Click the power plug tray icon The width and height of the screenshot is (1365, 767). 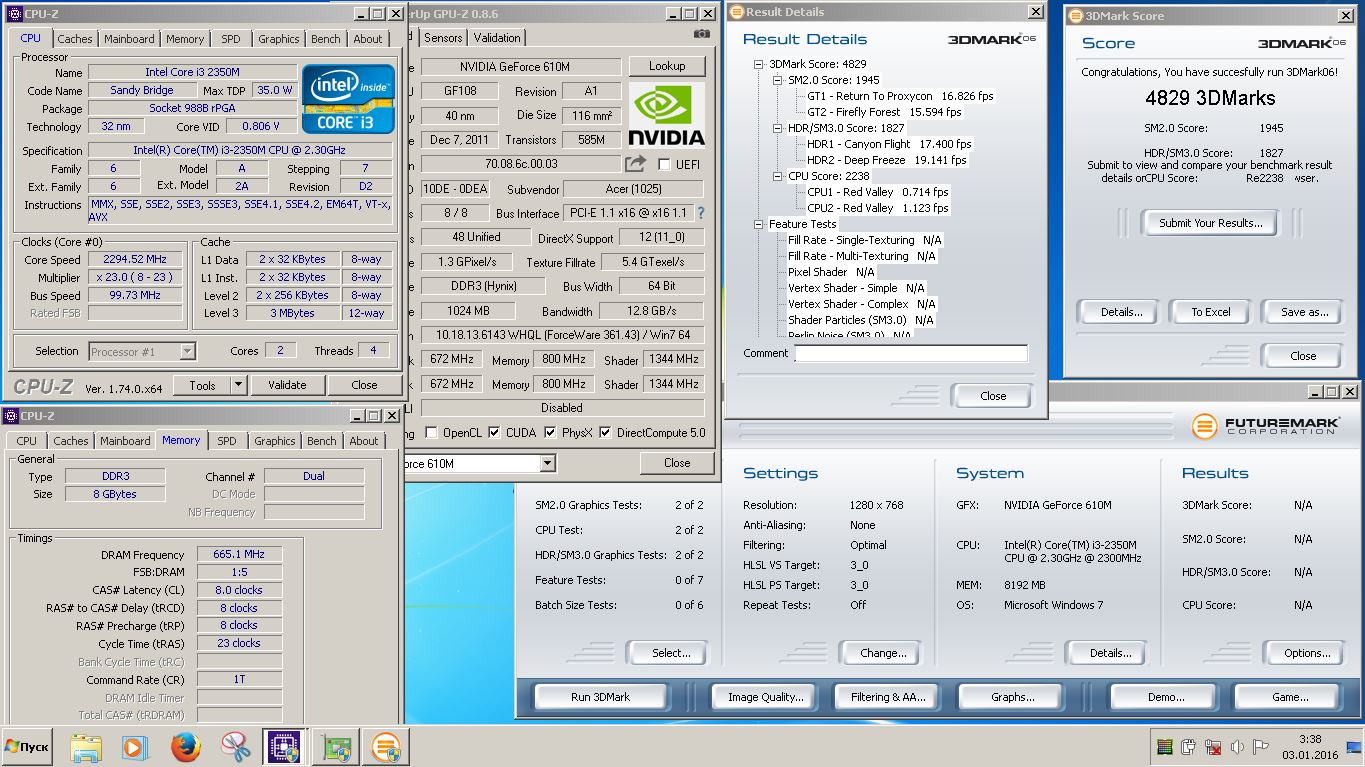[1188, 747]
